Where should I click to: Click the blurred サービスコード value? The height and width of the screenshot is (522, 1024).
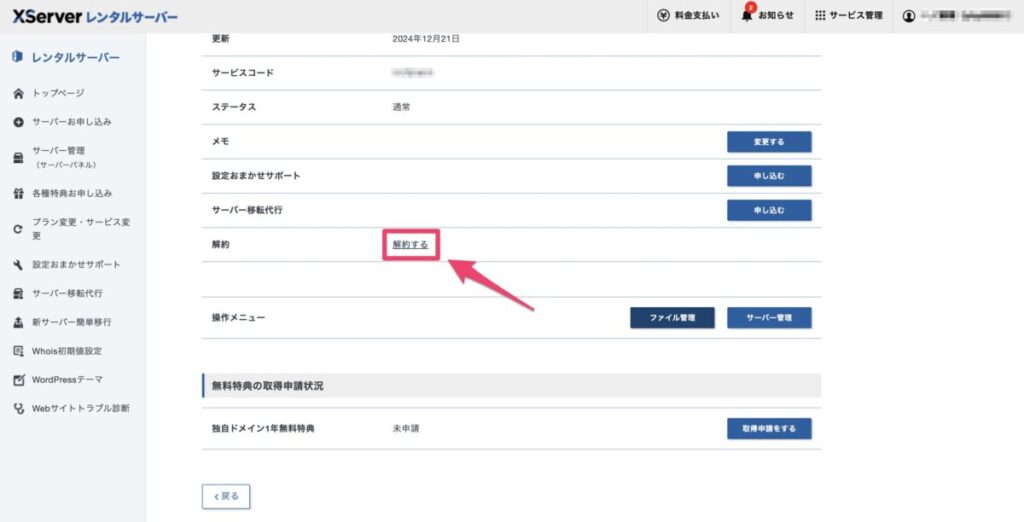click(413, 73)
